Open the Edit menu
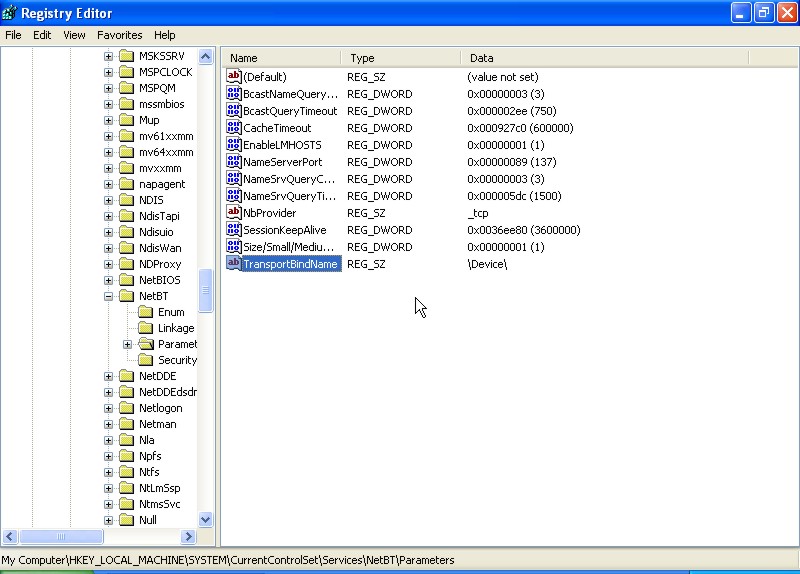The width and height of the screenshot is (800, 574). click(42, 35)
